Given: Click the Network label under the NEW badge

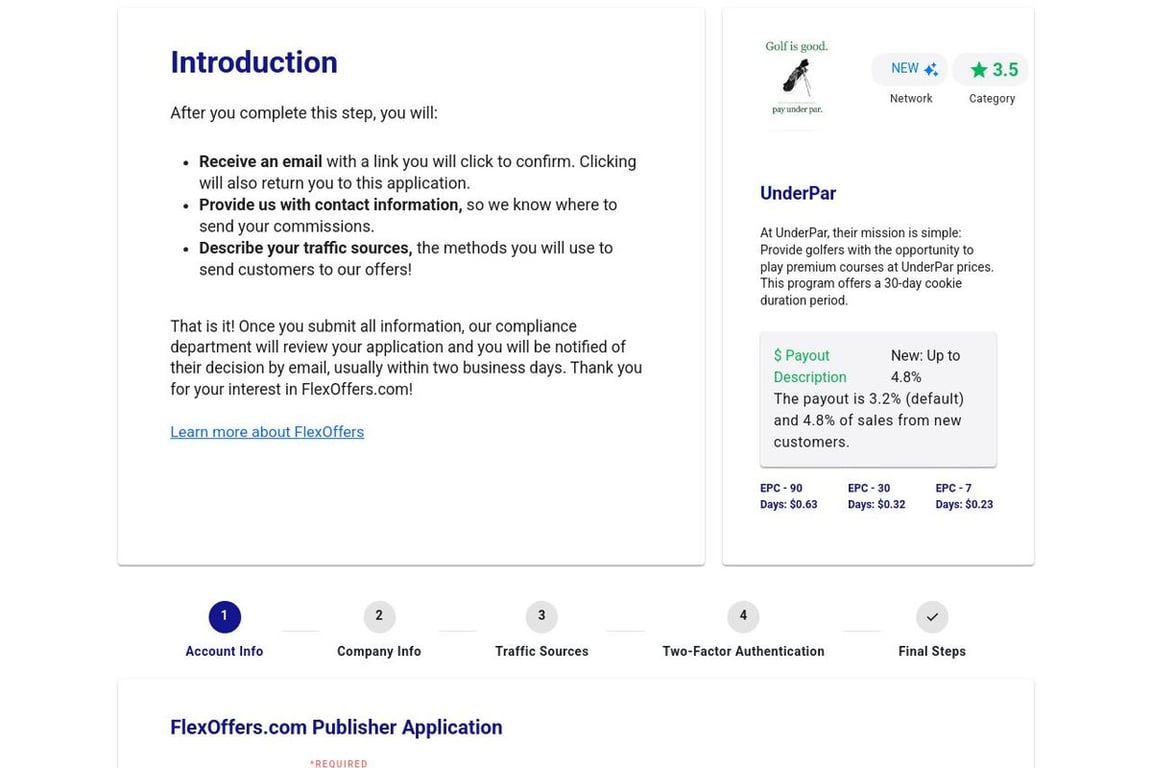Looking at the screenshot, I should coord(910,98).
